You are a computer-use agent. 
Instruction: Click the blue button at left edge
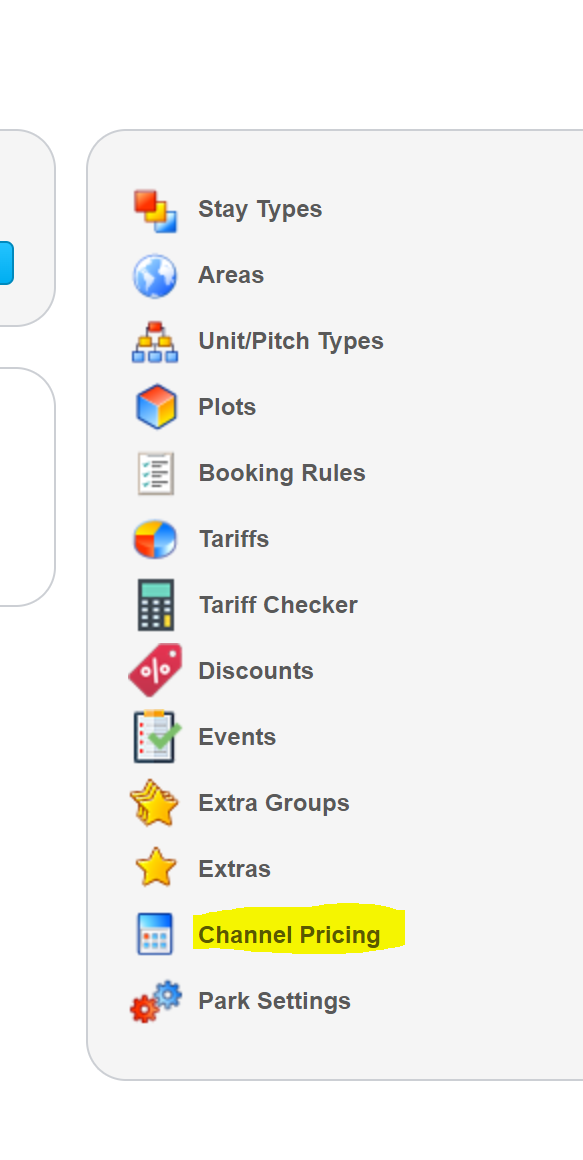pyautogui.click(x=6, y=263)
